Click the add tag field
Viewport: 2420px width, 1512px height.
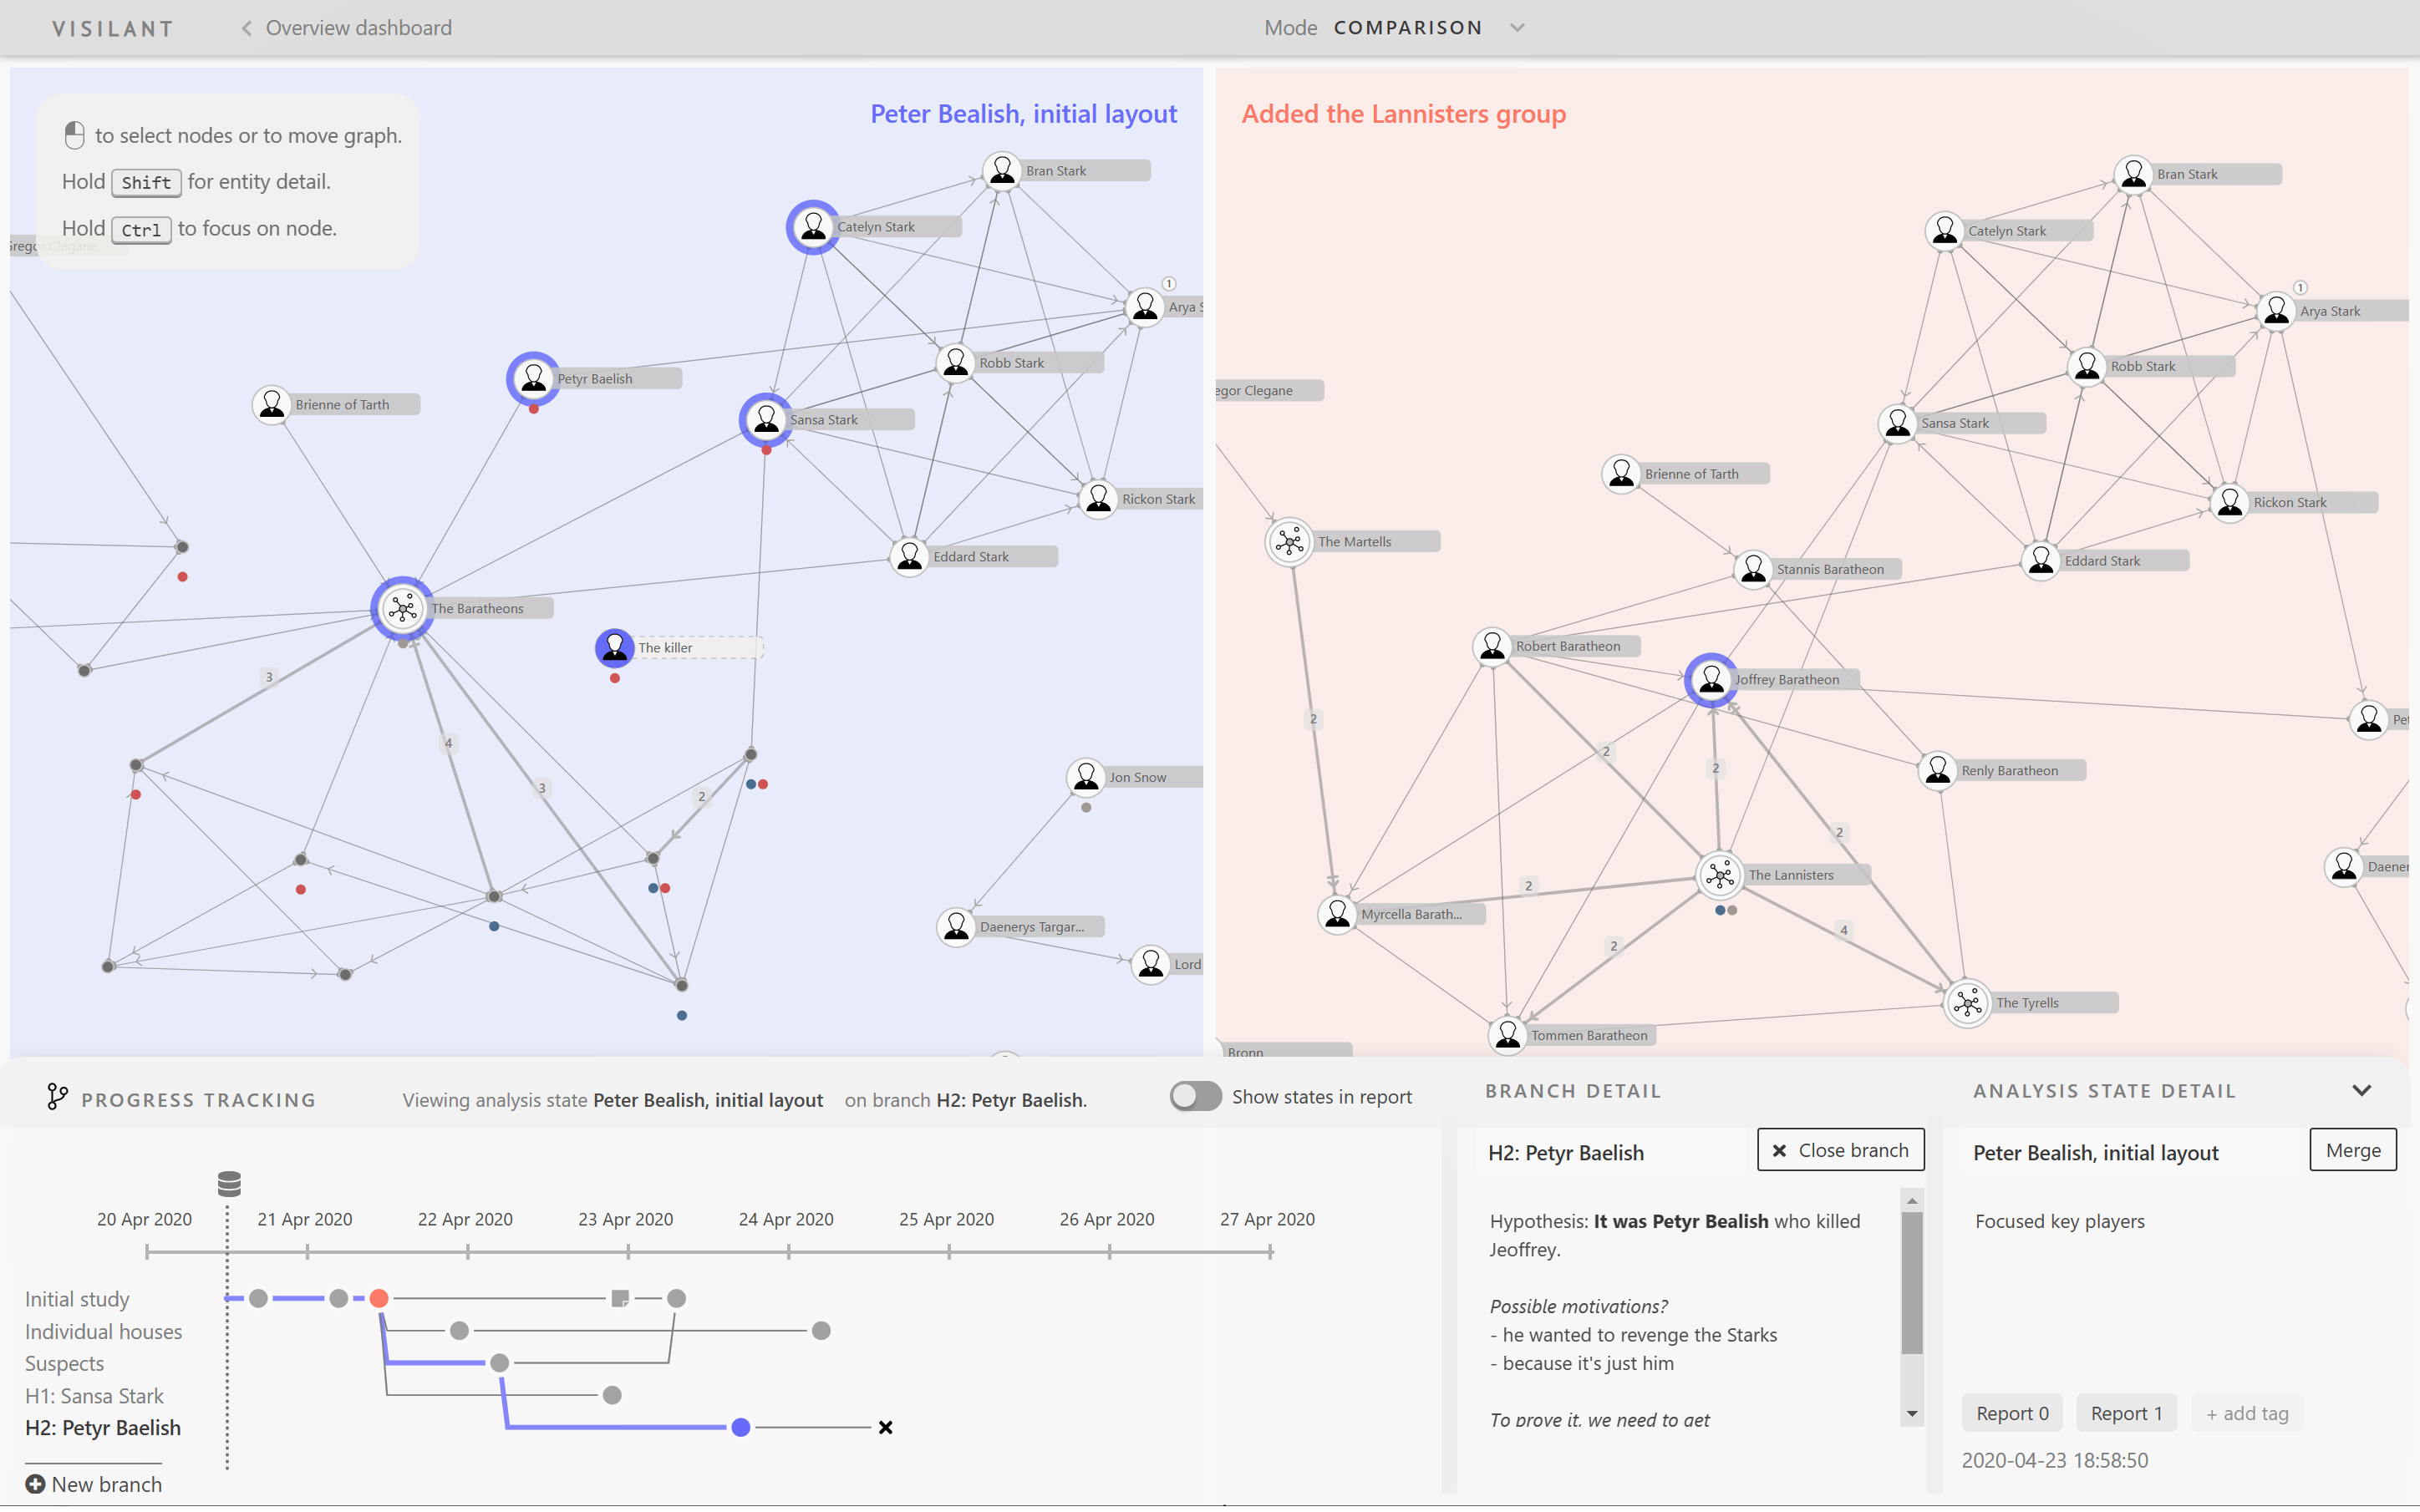(x=2246, y=1413)
